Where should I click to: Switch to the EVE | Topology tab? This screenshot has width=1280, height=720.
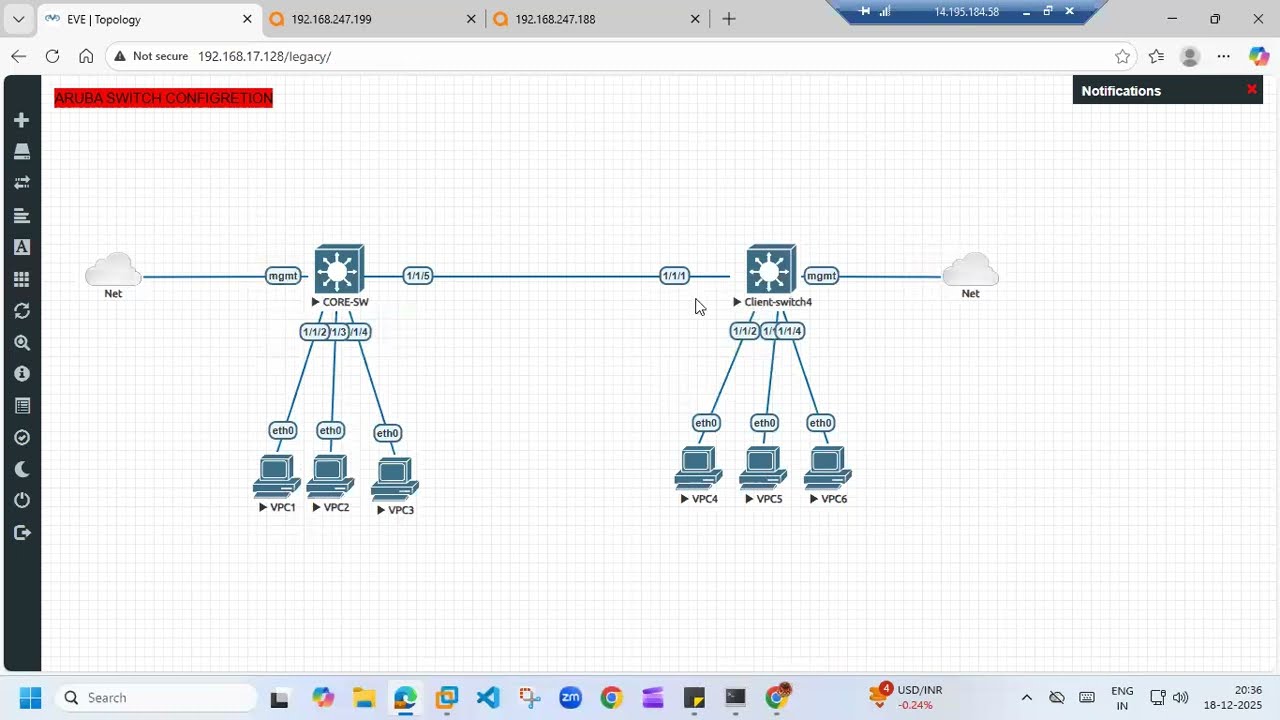(148, 19)
